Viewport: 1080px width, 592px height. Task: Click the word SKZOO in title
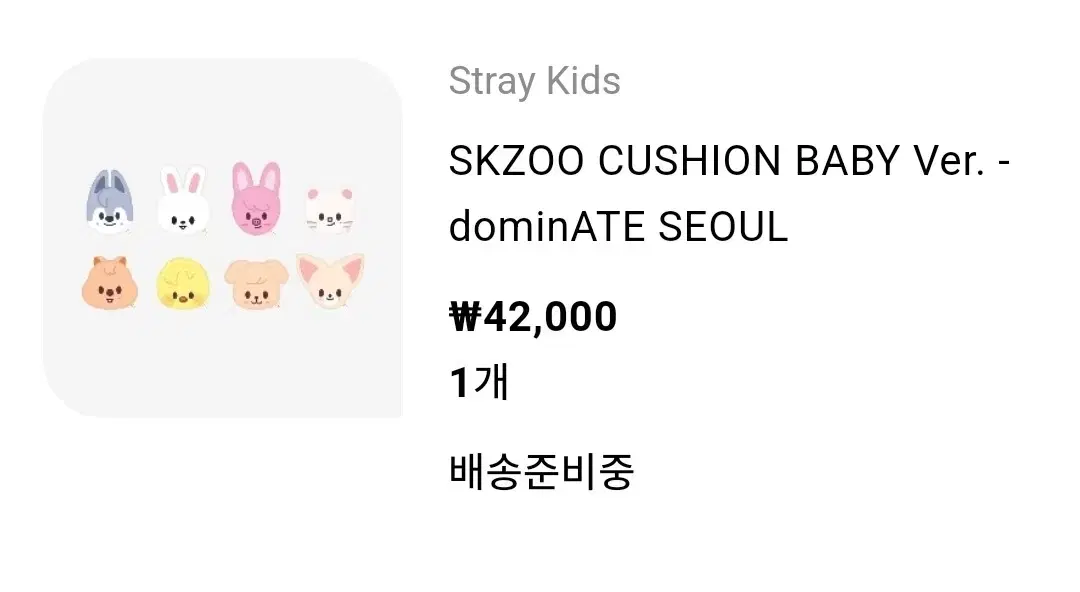coord(516,161)
